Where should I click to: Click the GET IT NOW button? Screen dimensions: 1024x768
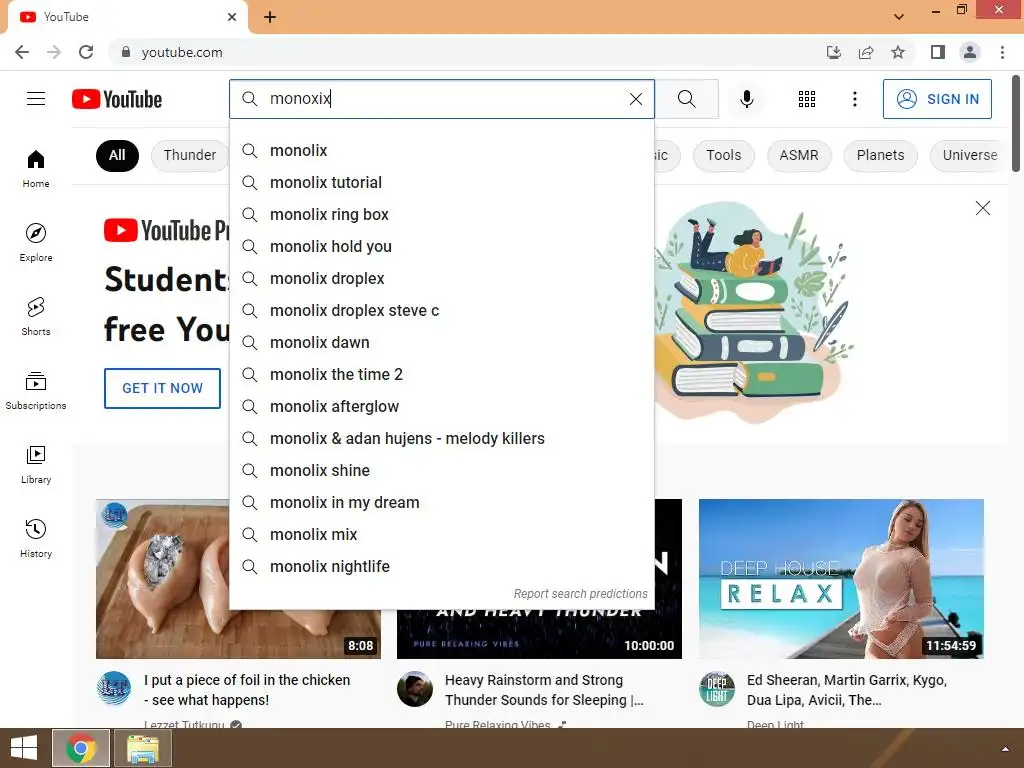pos(163,388)
